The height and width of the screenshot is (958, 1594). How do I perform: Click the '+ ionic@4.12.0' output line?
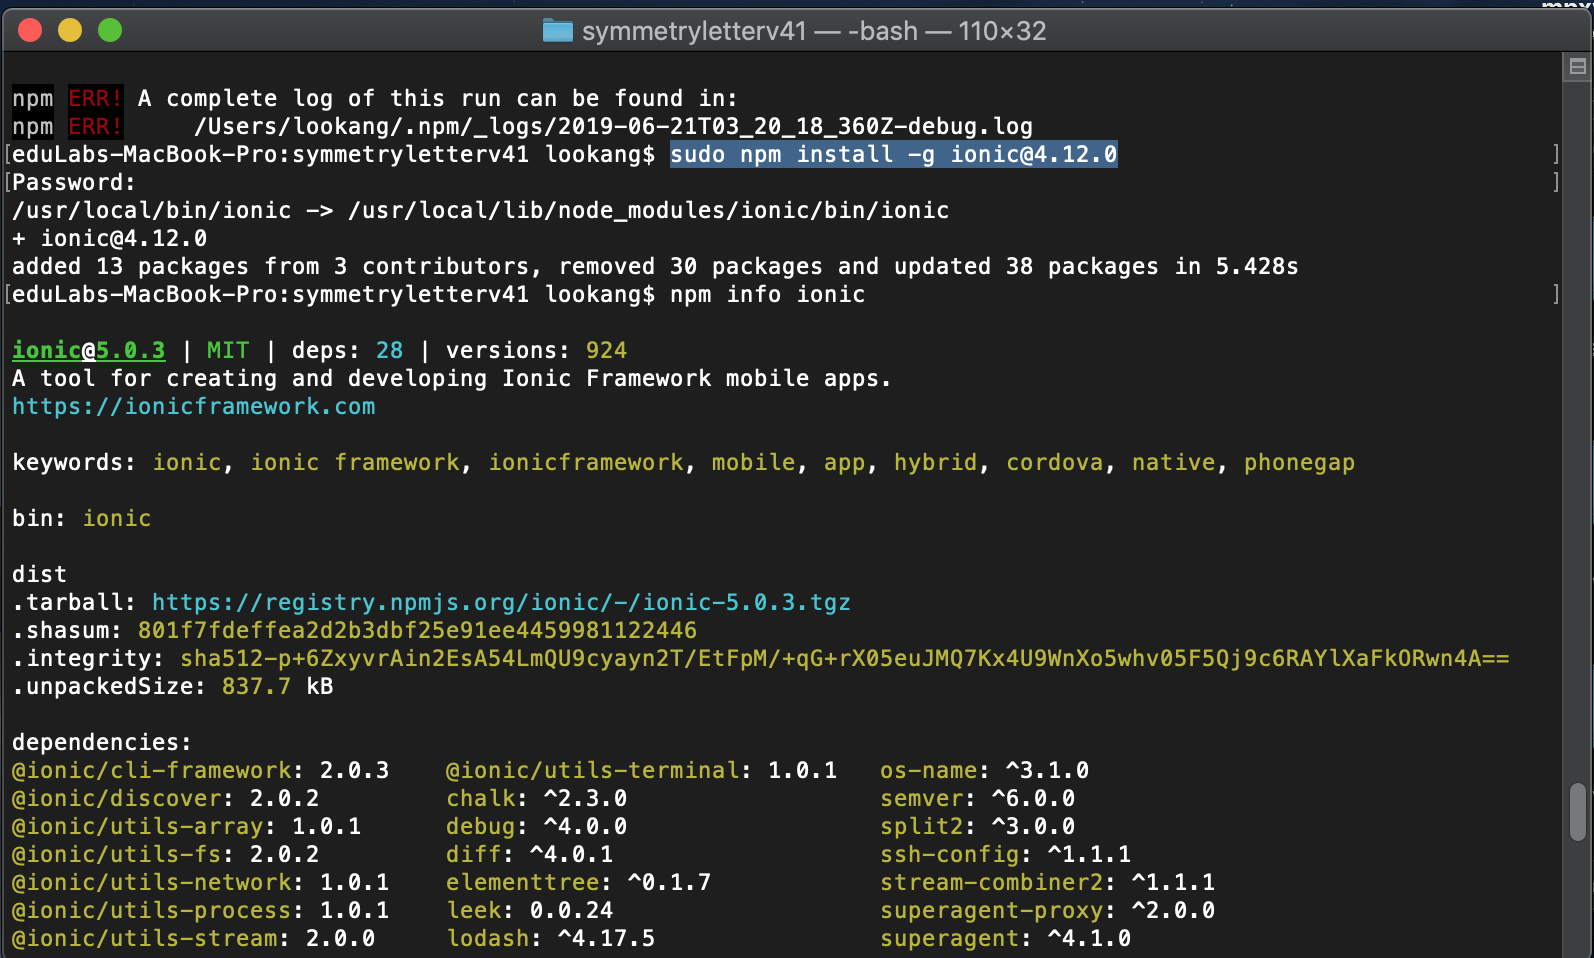click(x=110, y=239)
